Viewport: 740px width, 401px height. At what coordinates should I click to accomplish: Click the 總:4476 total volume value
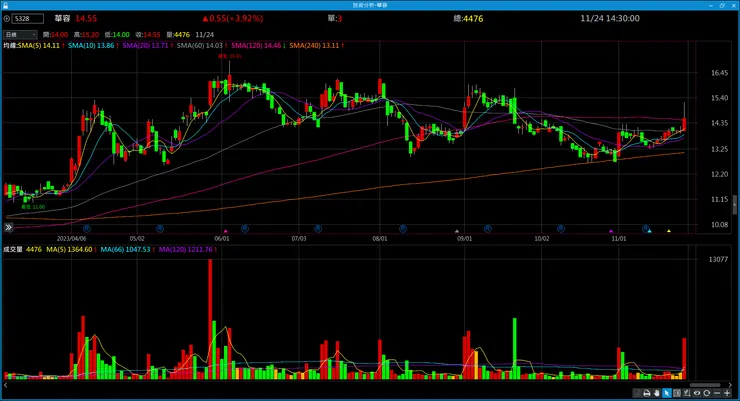tap(468, 19)
